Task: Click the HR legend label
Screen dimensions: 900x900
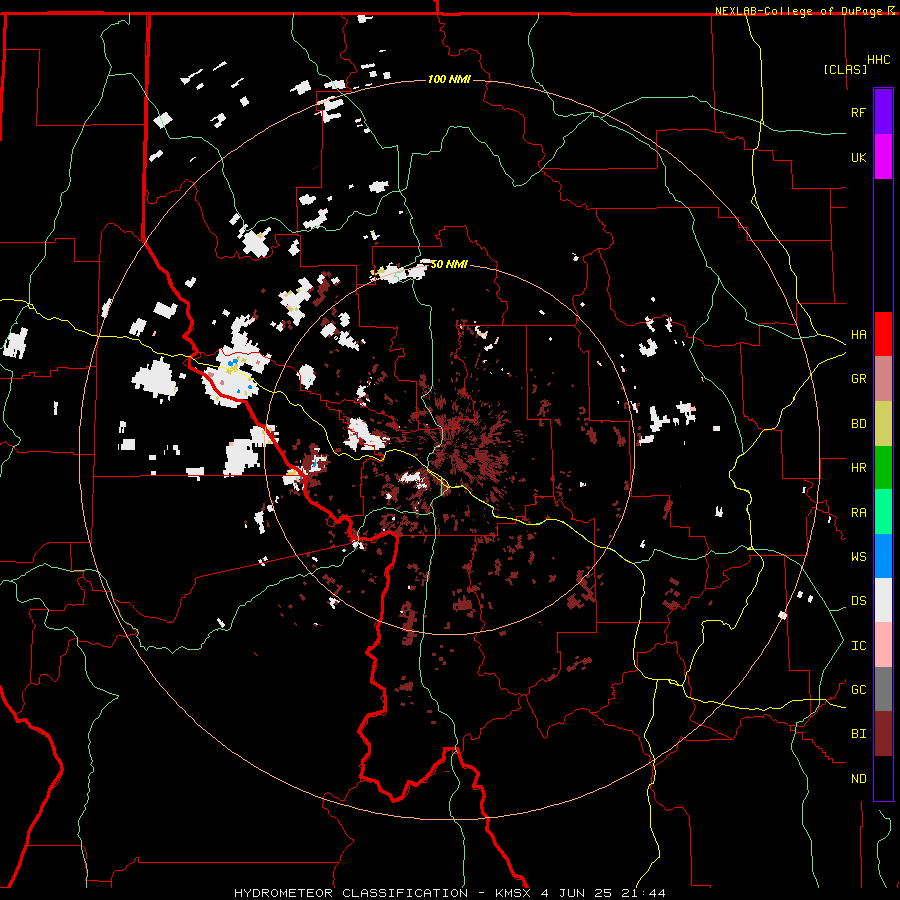Action: (x=859, y=468)
